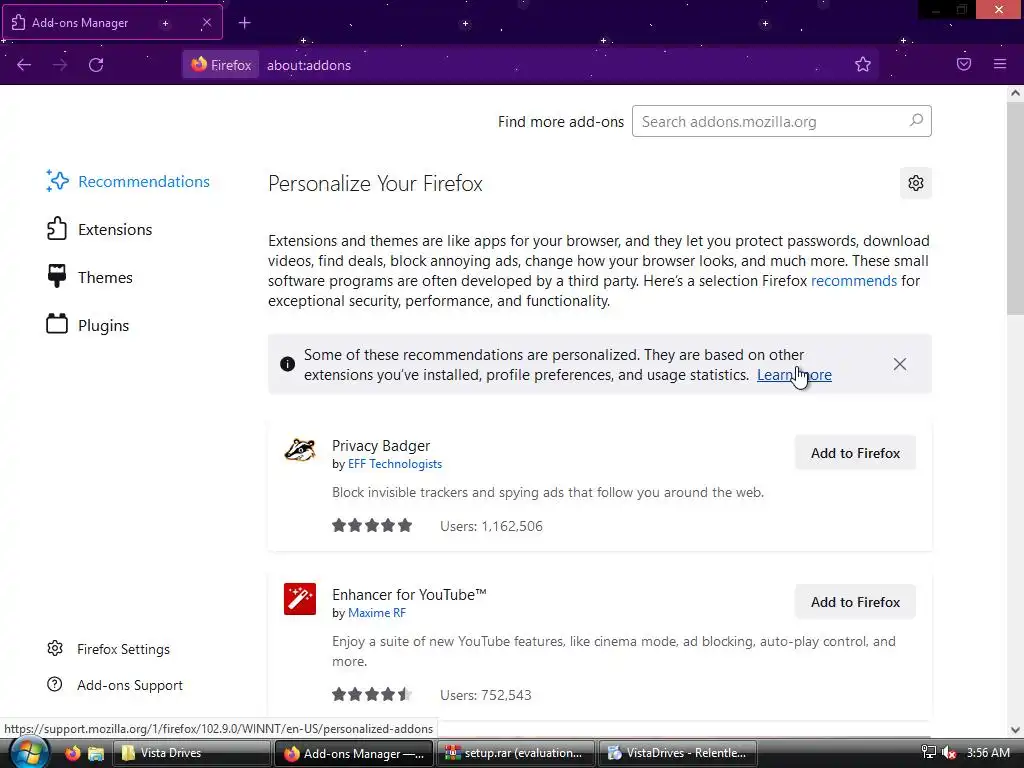Add Privacy Badger to Firefox

coord(855,453)
